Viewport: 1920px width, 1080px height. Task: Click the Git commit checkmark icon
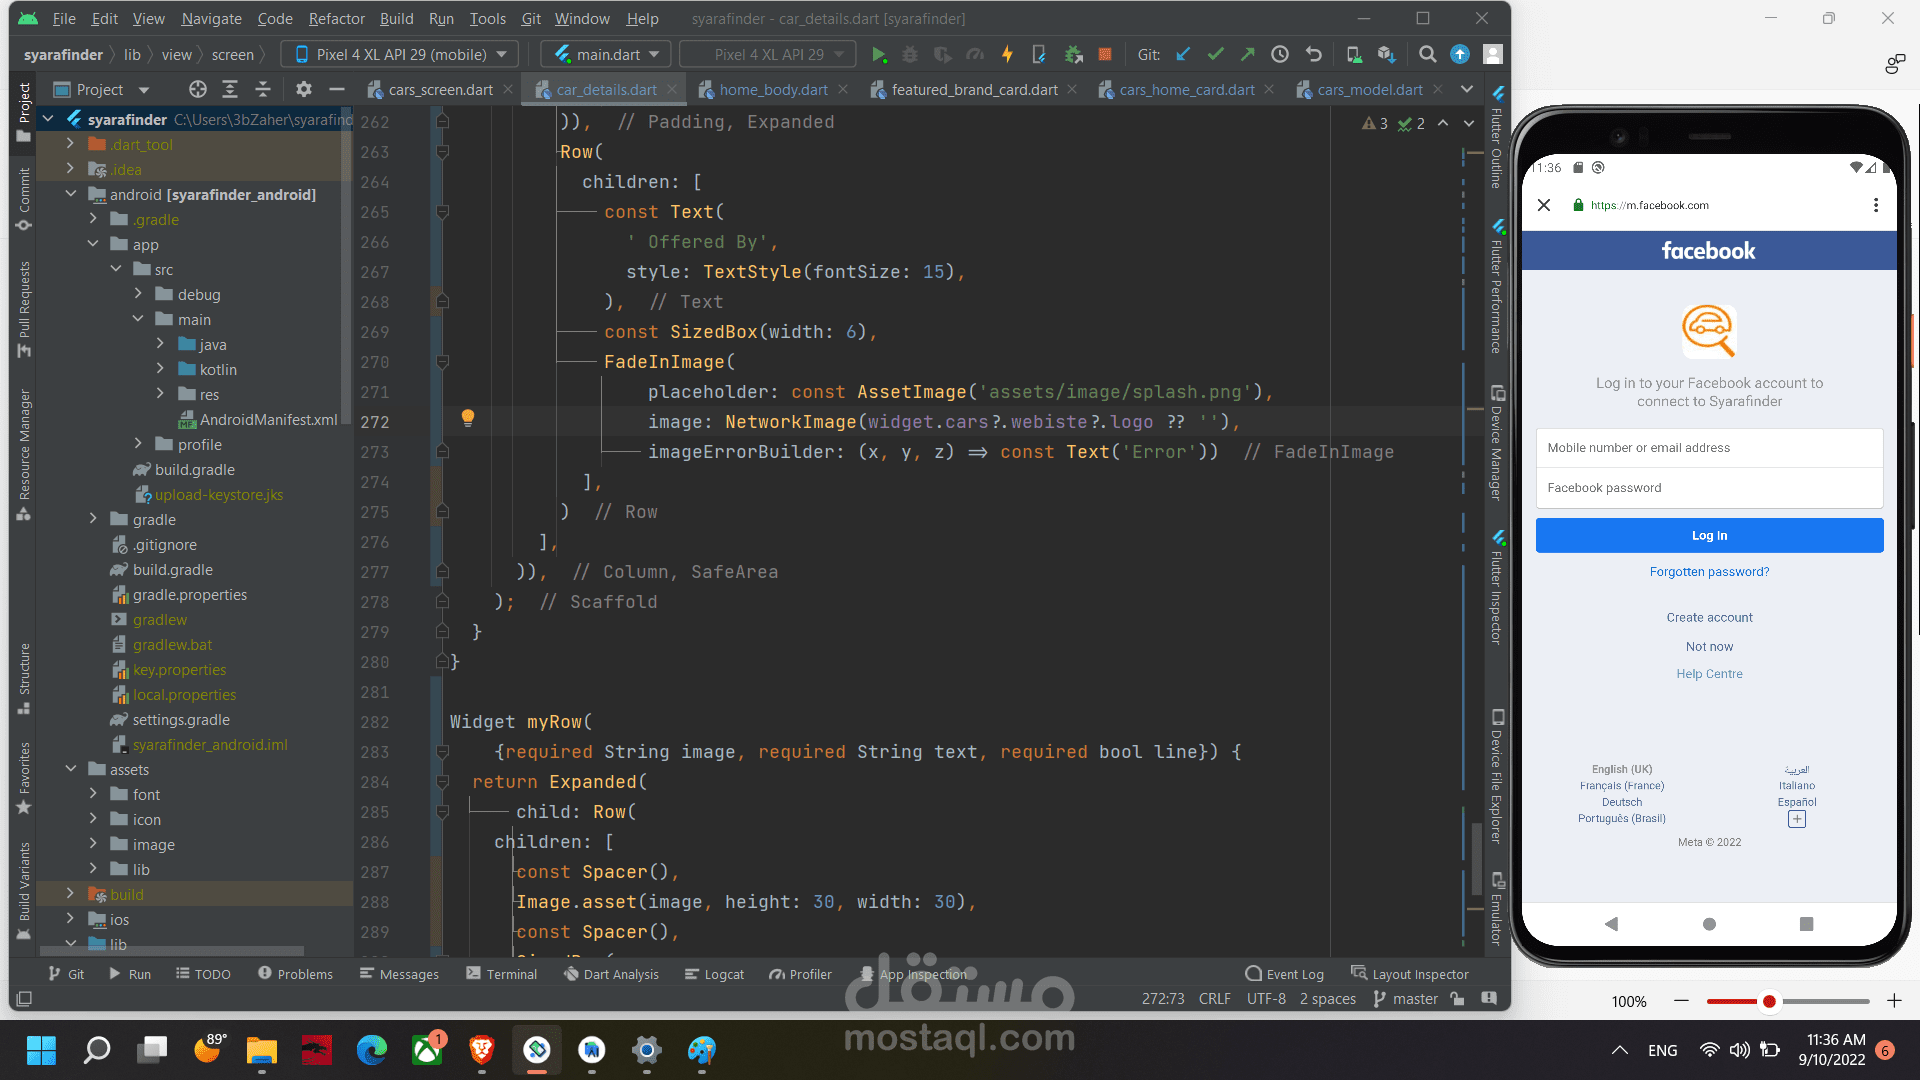point(1215,55)
